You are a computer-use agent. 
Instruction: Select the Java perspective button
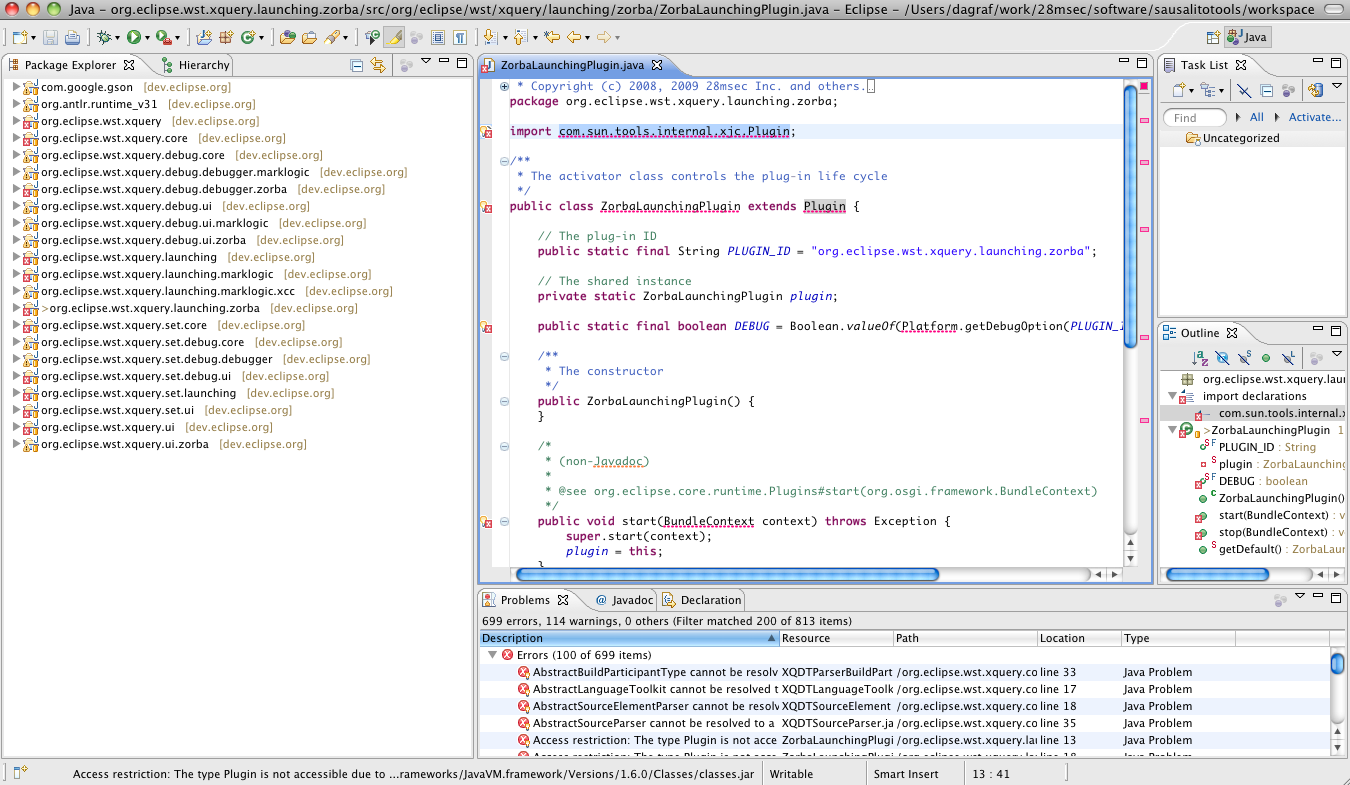pyautogui.click(x=1248, y=38)
